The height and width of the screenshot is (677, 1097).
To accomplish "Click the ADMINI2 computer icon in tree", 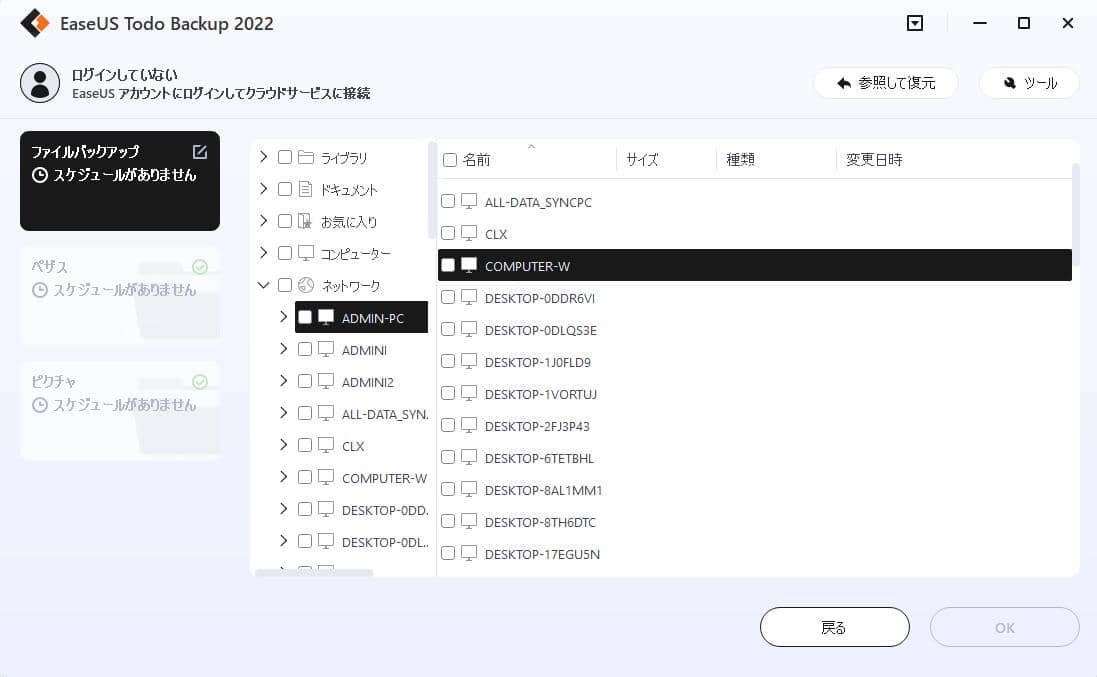I will [x=326, y=381].
